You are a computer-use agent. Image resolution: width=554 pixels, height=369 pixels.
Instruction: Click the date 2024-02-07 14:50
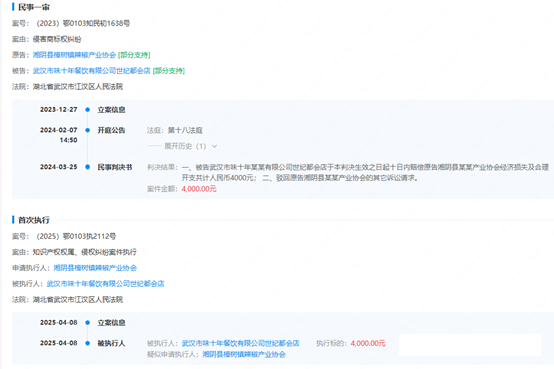pyautogui.click(x=59, y=135)
